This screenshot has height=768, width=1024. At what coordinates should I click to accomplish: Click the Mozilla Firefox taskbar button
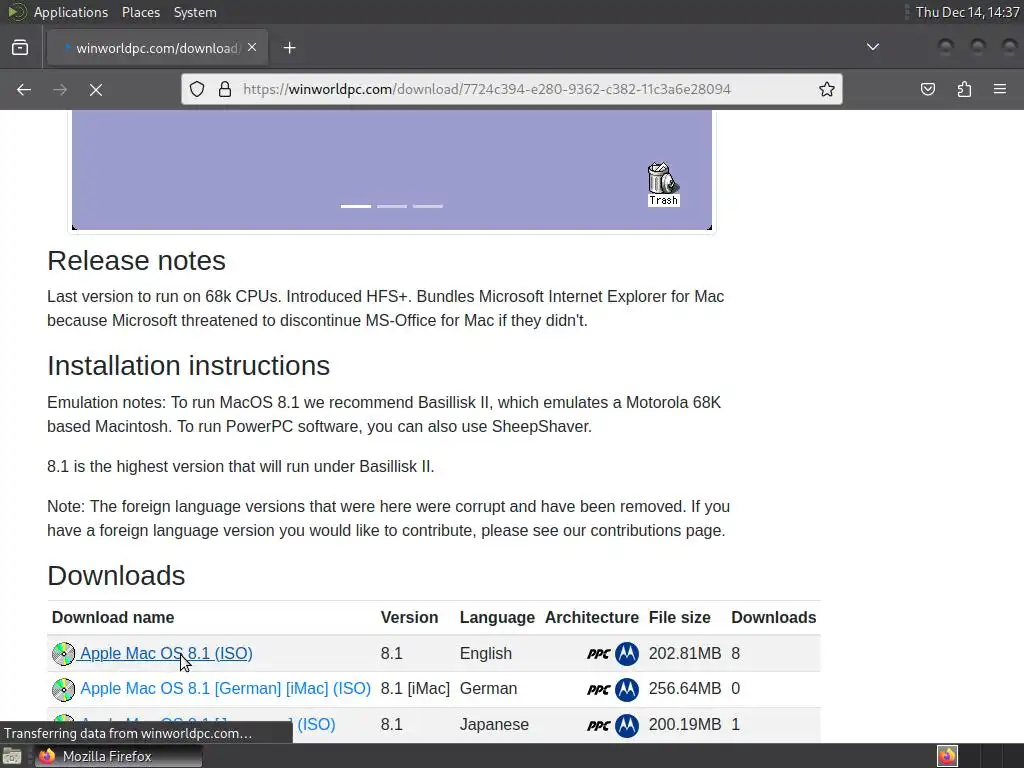click(118, 756)
